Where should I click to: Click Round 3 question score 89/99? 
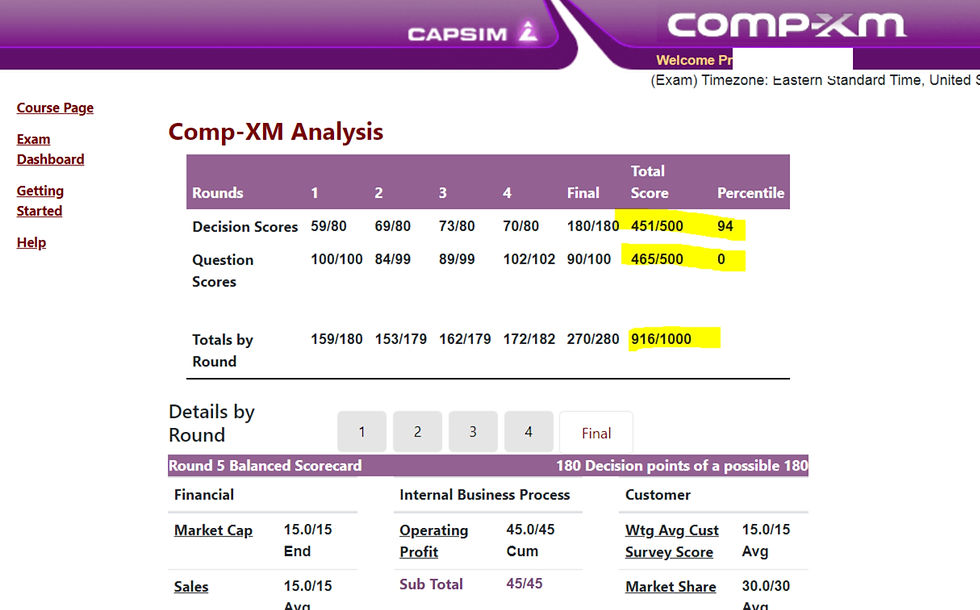point(457,259)
